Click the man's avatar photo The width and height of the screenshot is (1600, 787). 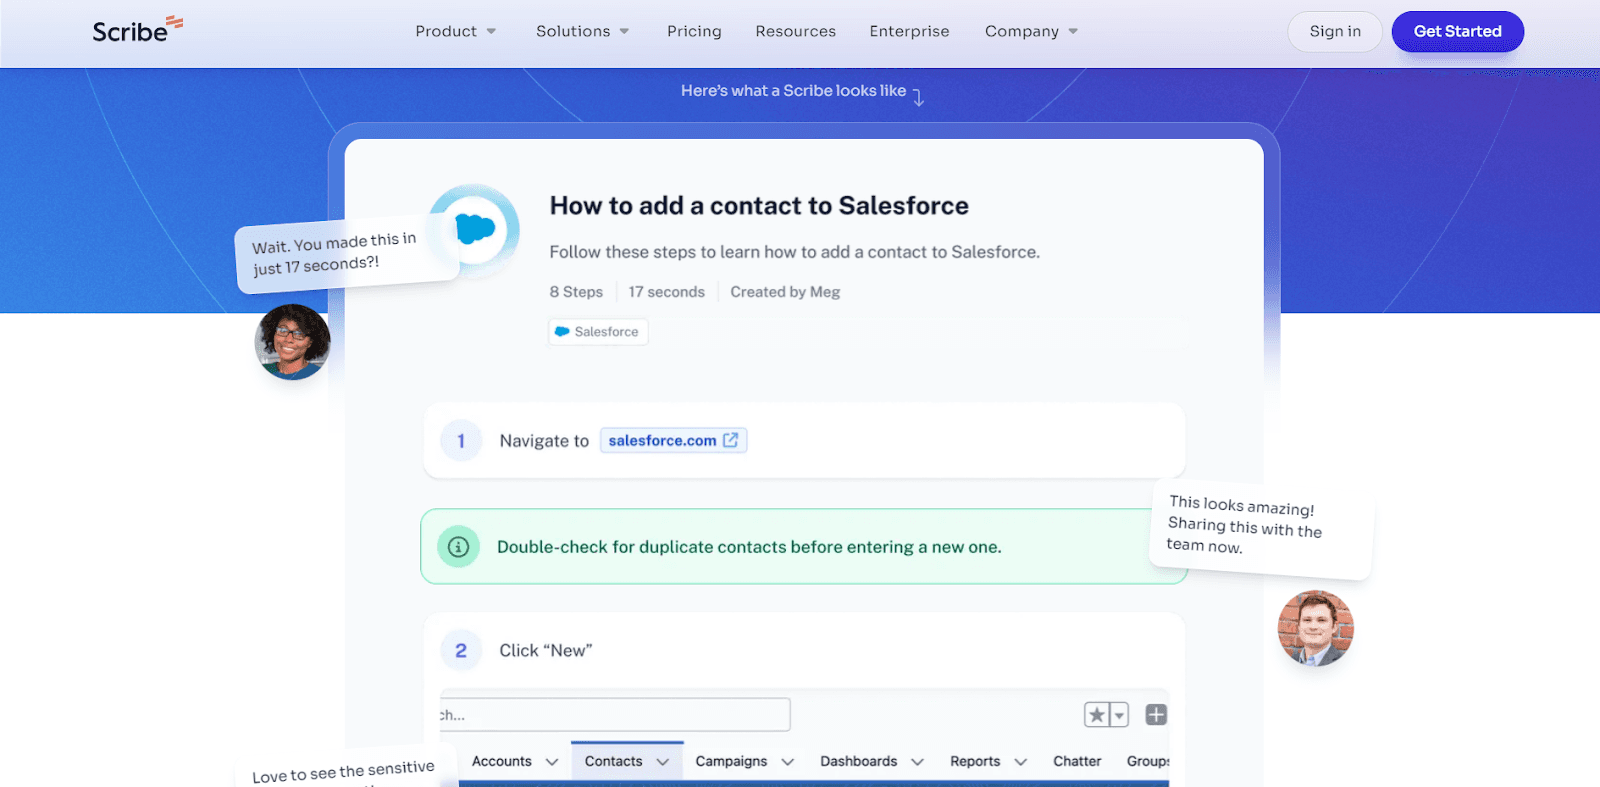(x=1316, y=628)
